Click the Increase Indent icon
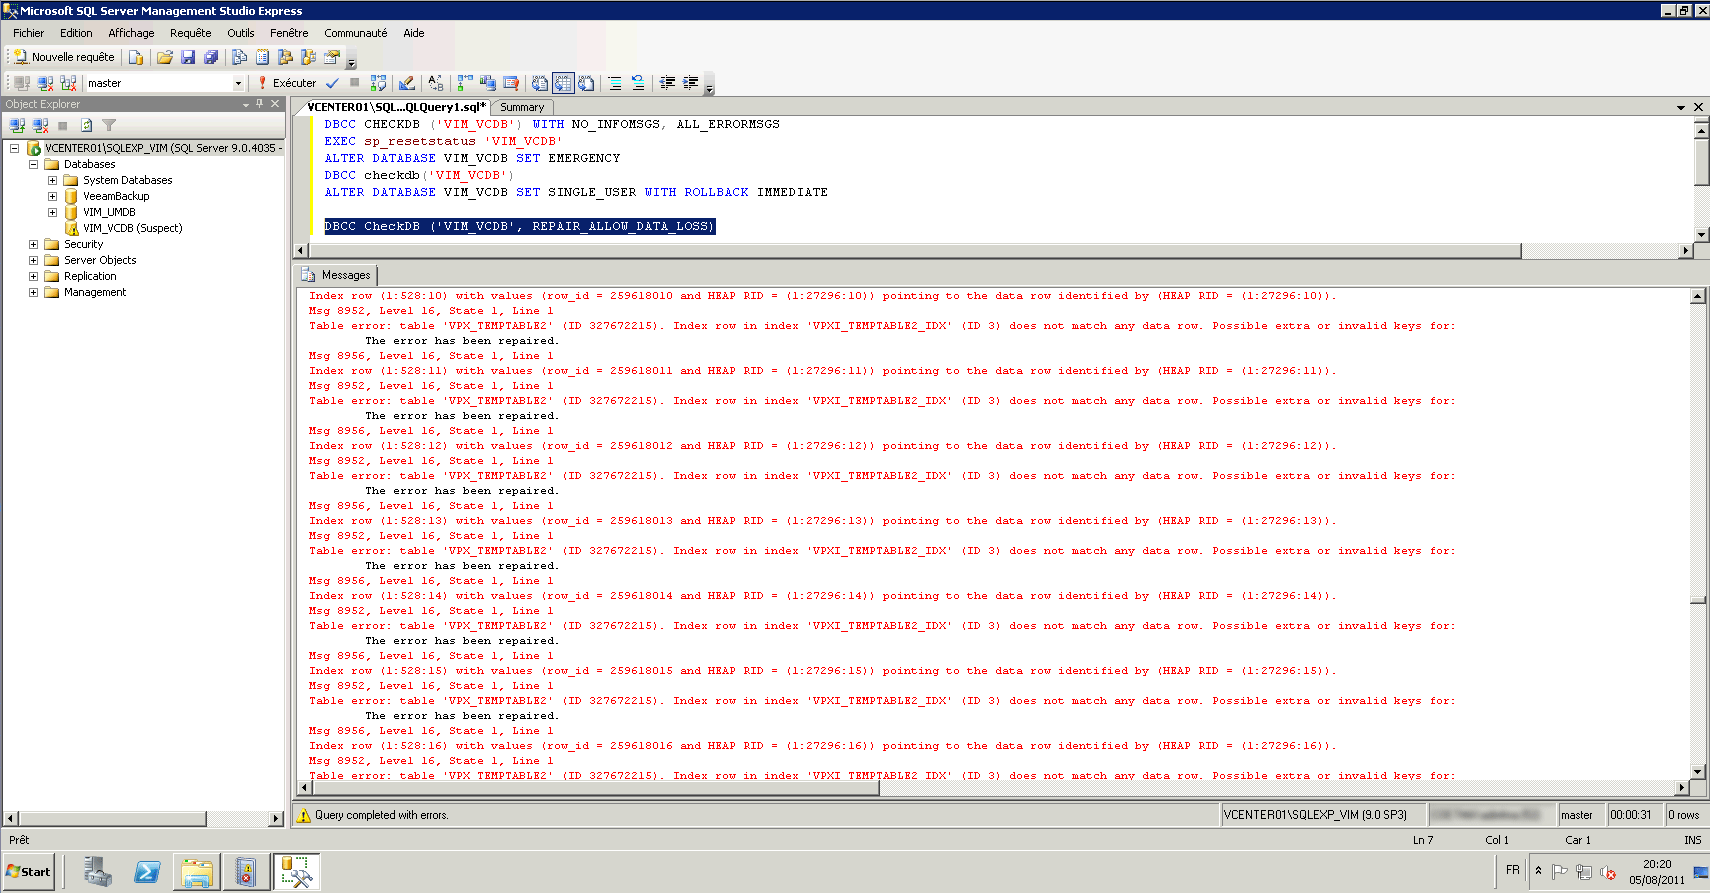Screen dimensions: 1710x893 tap(690, 83)
